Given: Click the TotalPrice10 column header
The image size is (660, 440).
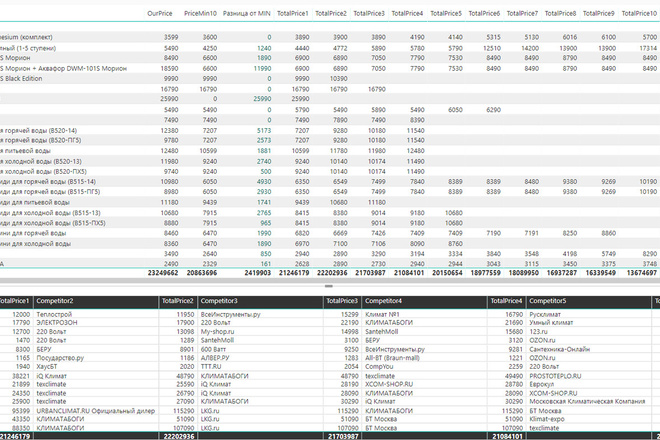Looking at the screenshot, I should click(639, 13).
